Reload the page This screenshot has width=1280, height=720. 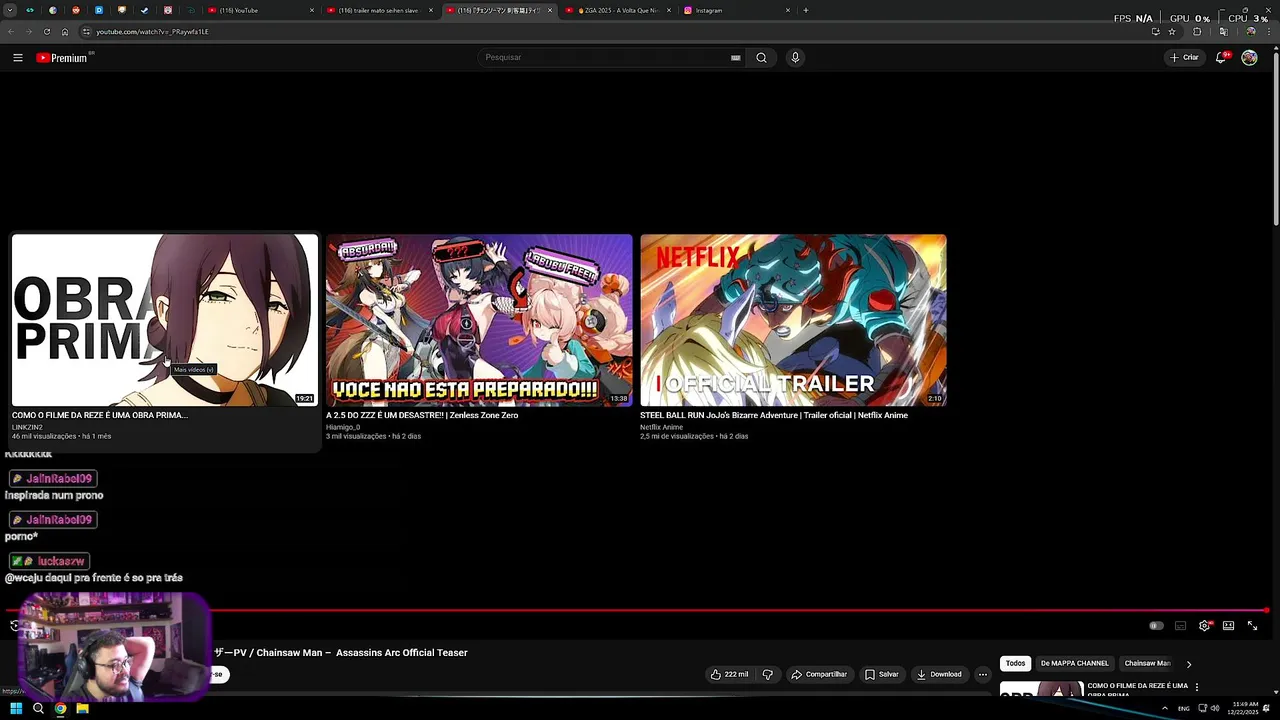46,32
